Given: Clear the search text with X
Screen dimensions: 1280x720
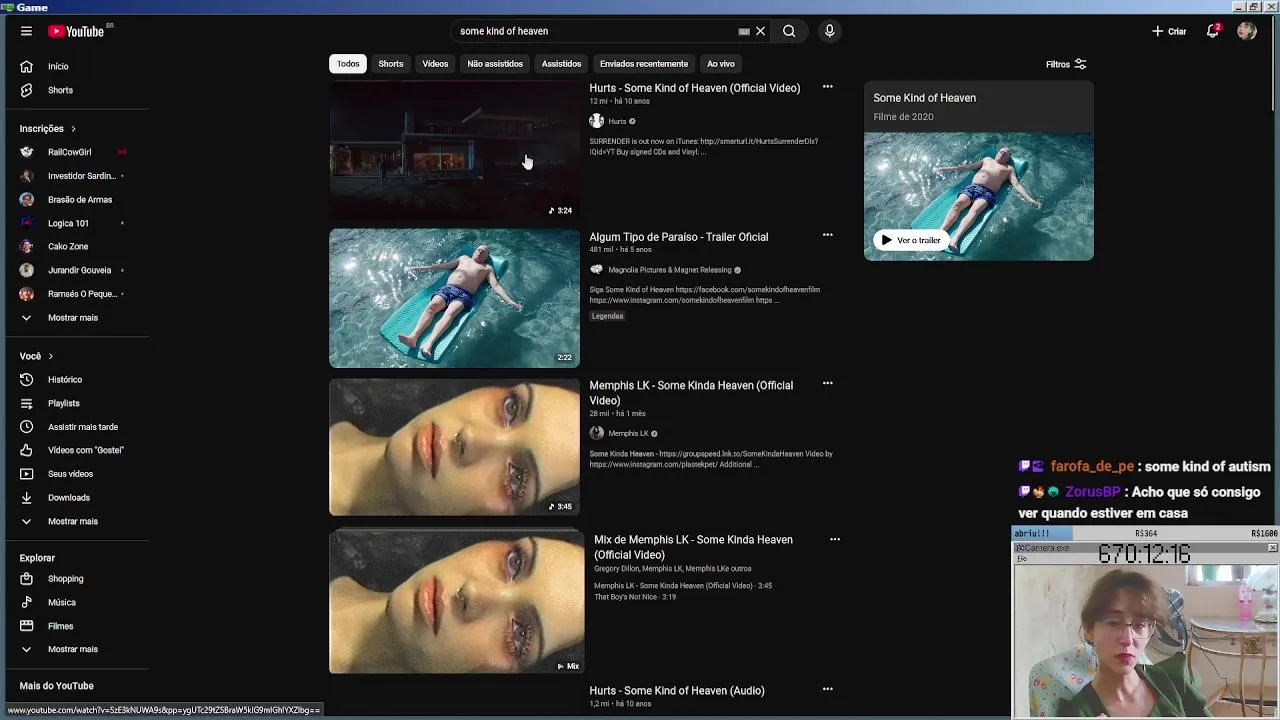Looking at the screenshot, I should [x=761, y=31].
